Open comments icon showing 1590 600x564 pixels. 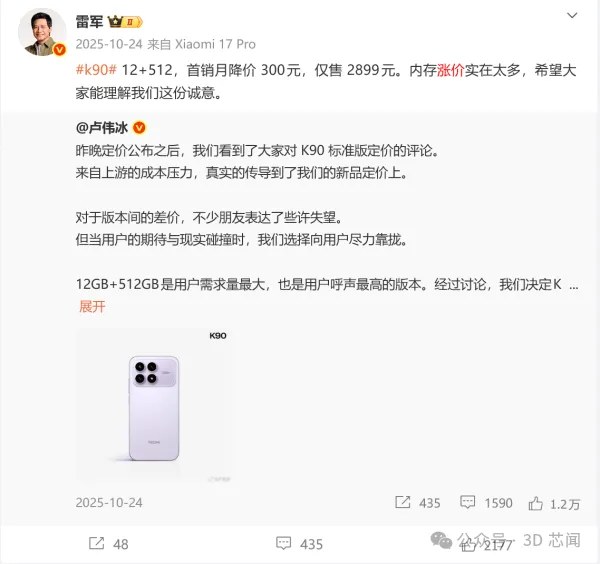click(x=467, y=502)
